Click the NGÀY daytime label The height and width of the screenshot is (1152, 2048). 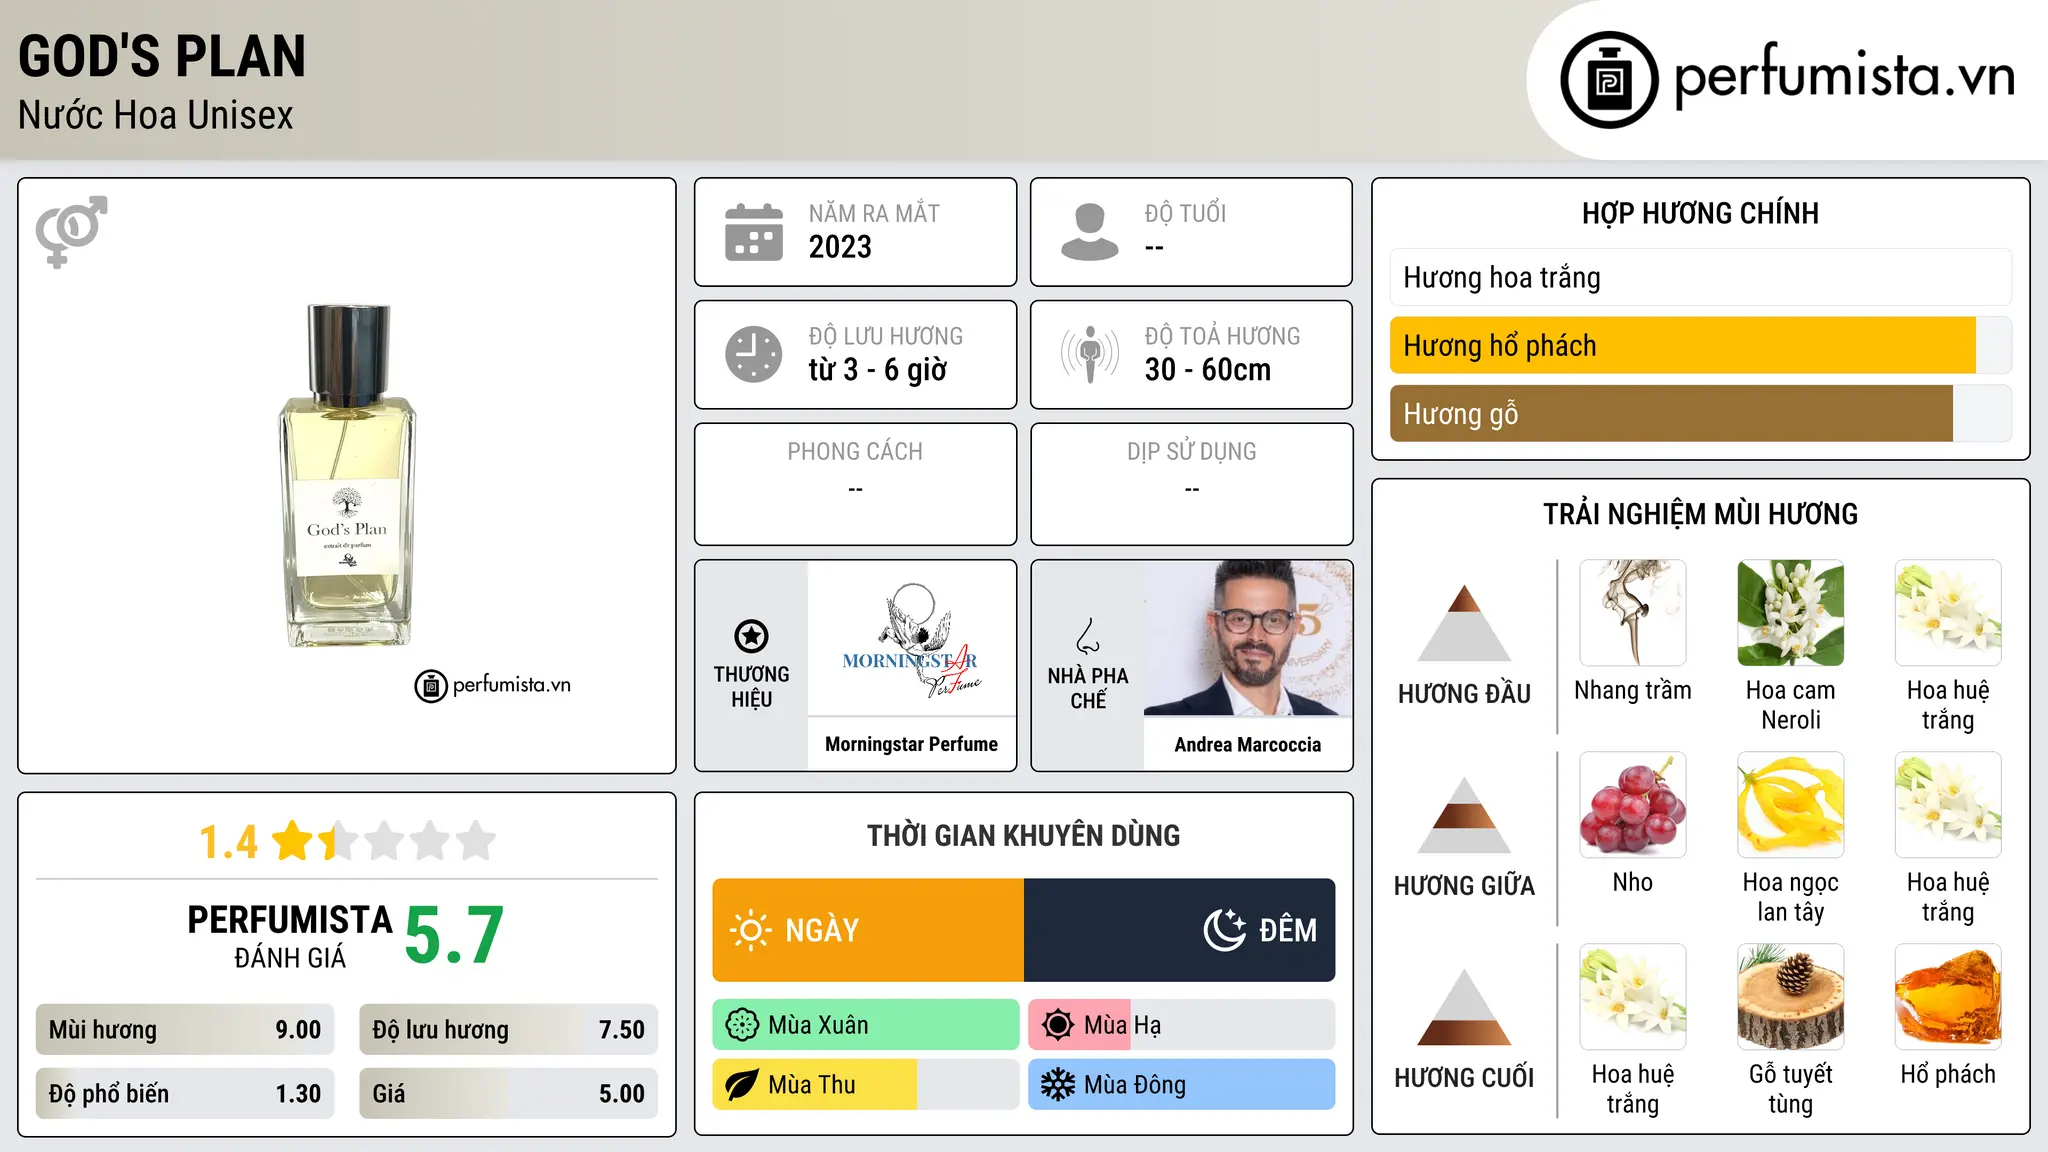pos(822,930)
